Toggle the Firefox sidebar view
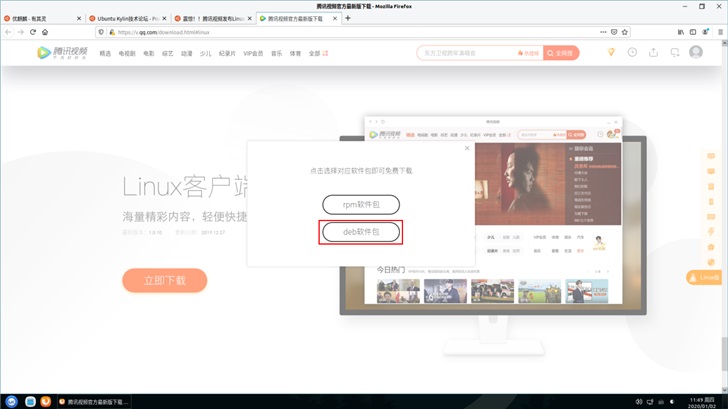Viewport: 728px width, 409px height. [693, 32]
